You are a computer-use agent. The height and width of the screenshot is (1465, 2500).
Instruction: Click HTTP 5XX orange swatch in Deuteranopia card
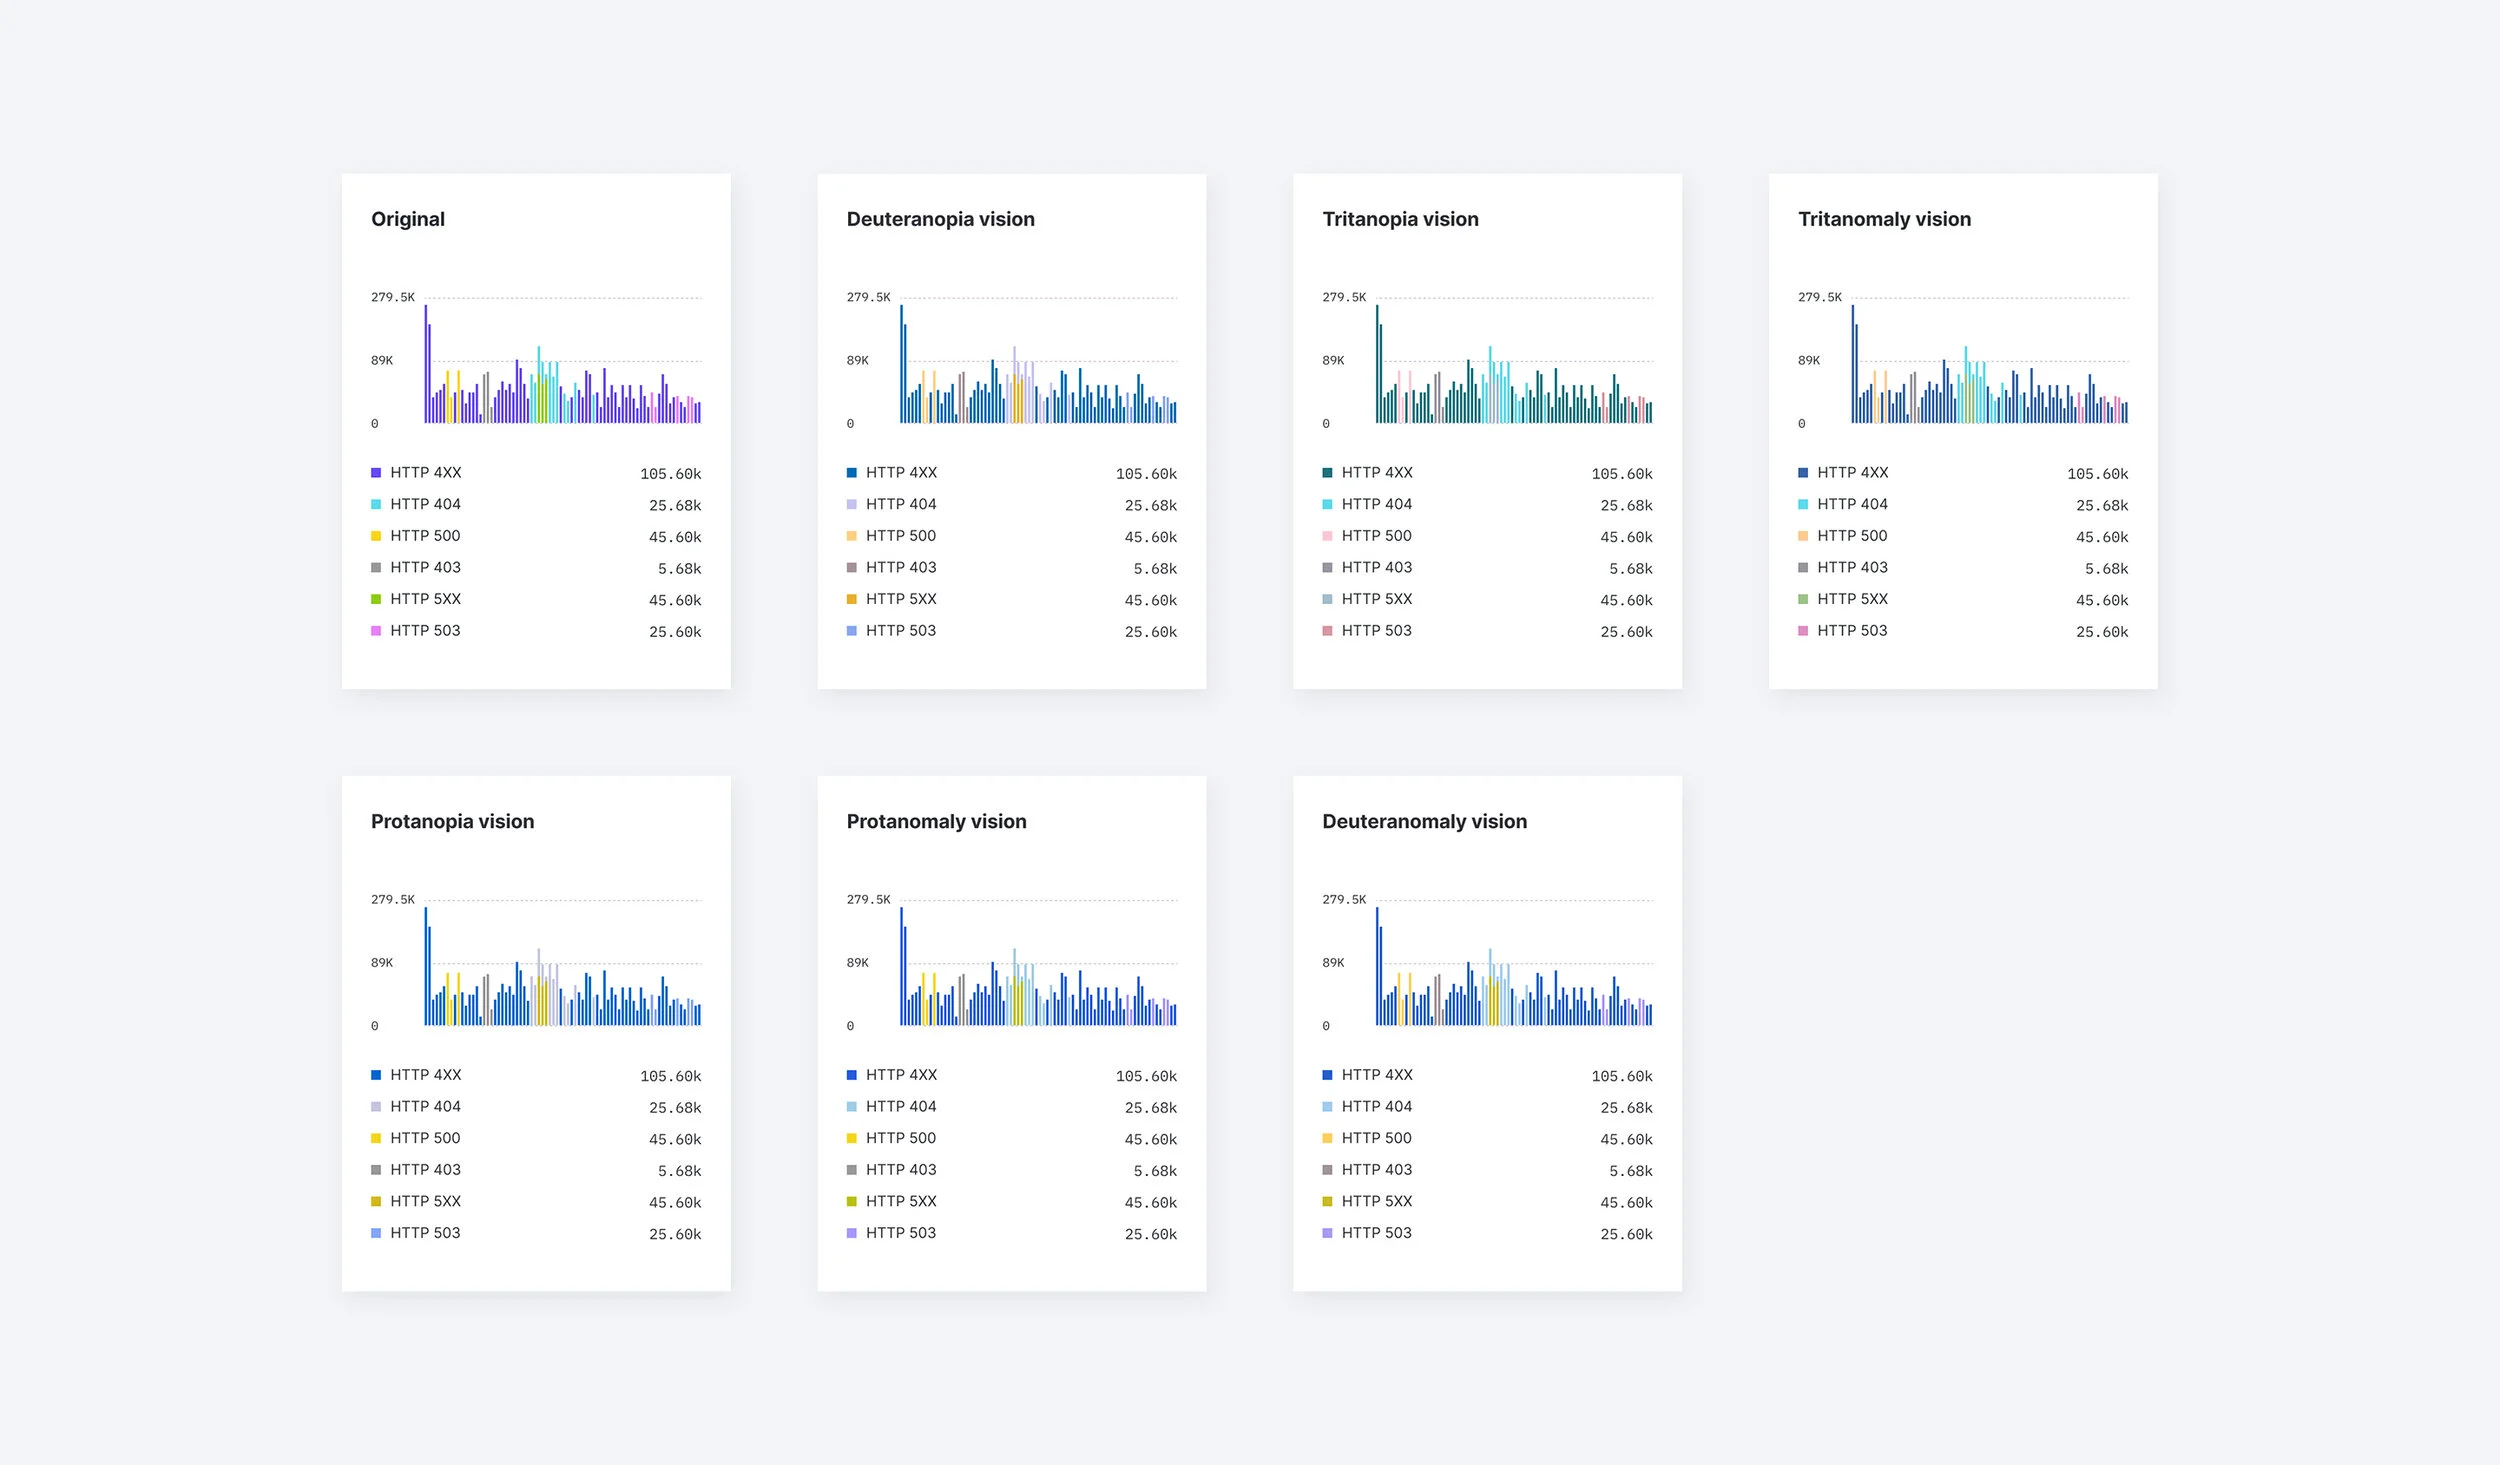tap(852, 599)
